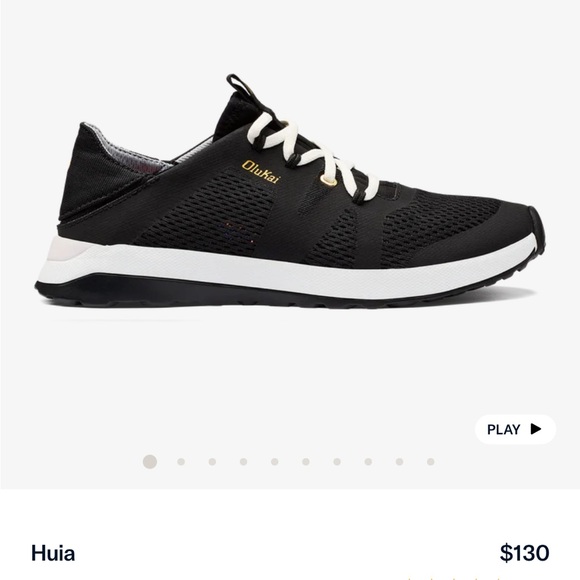Show the eighth image via dot
580x580 pixels.
pos(368,462)
